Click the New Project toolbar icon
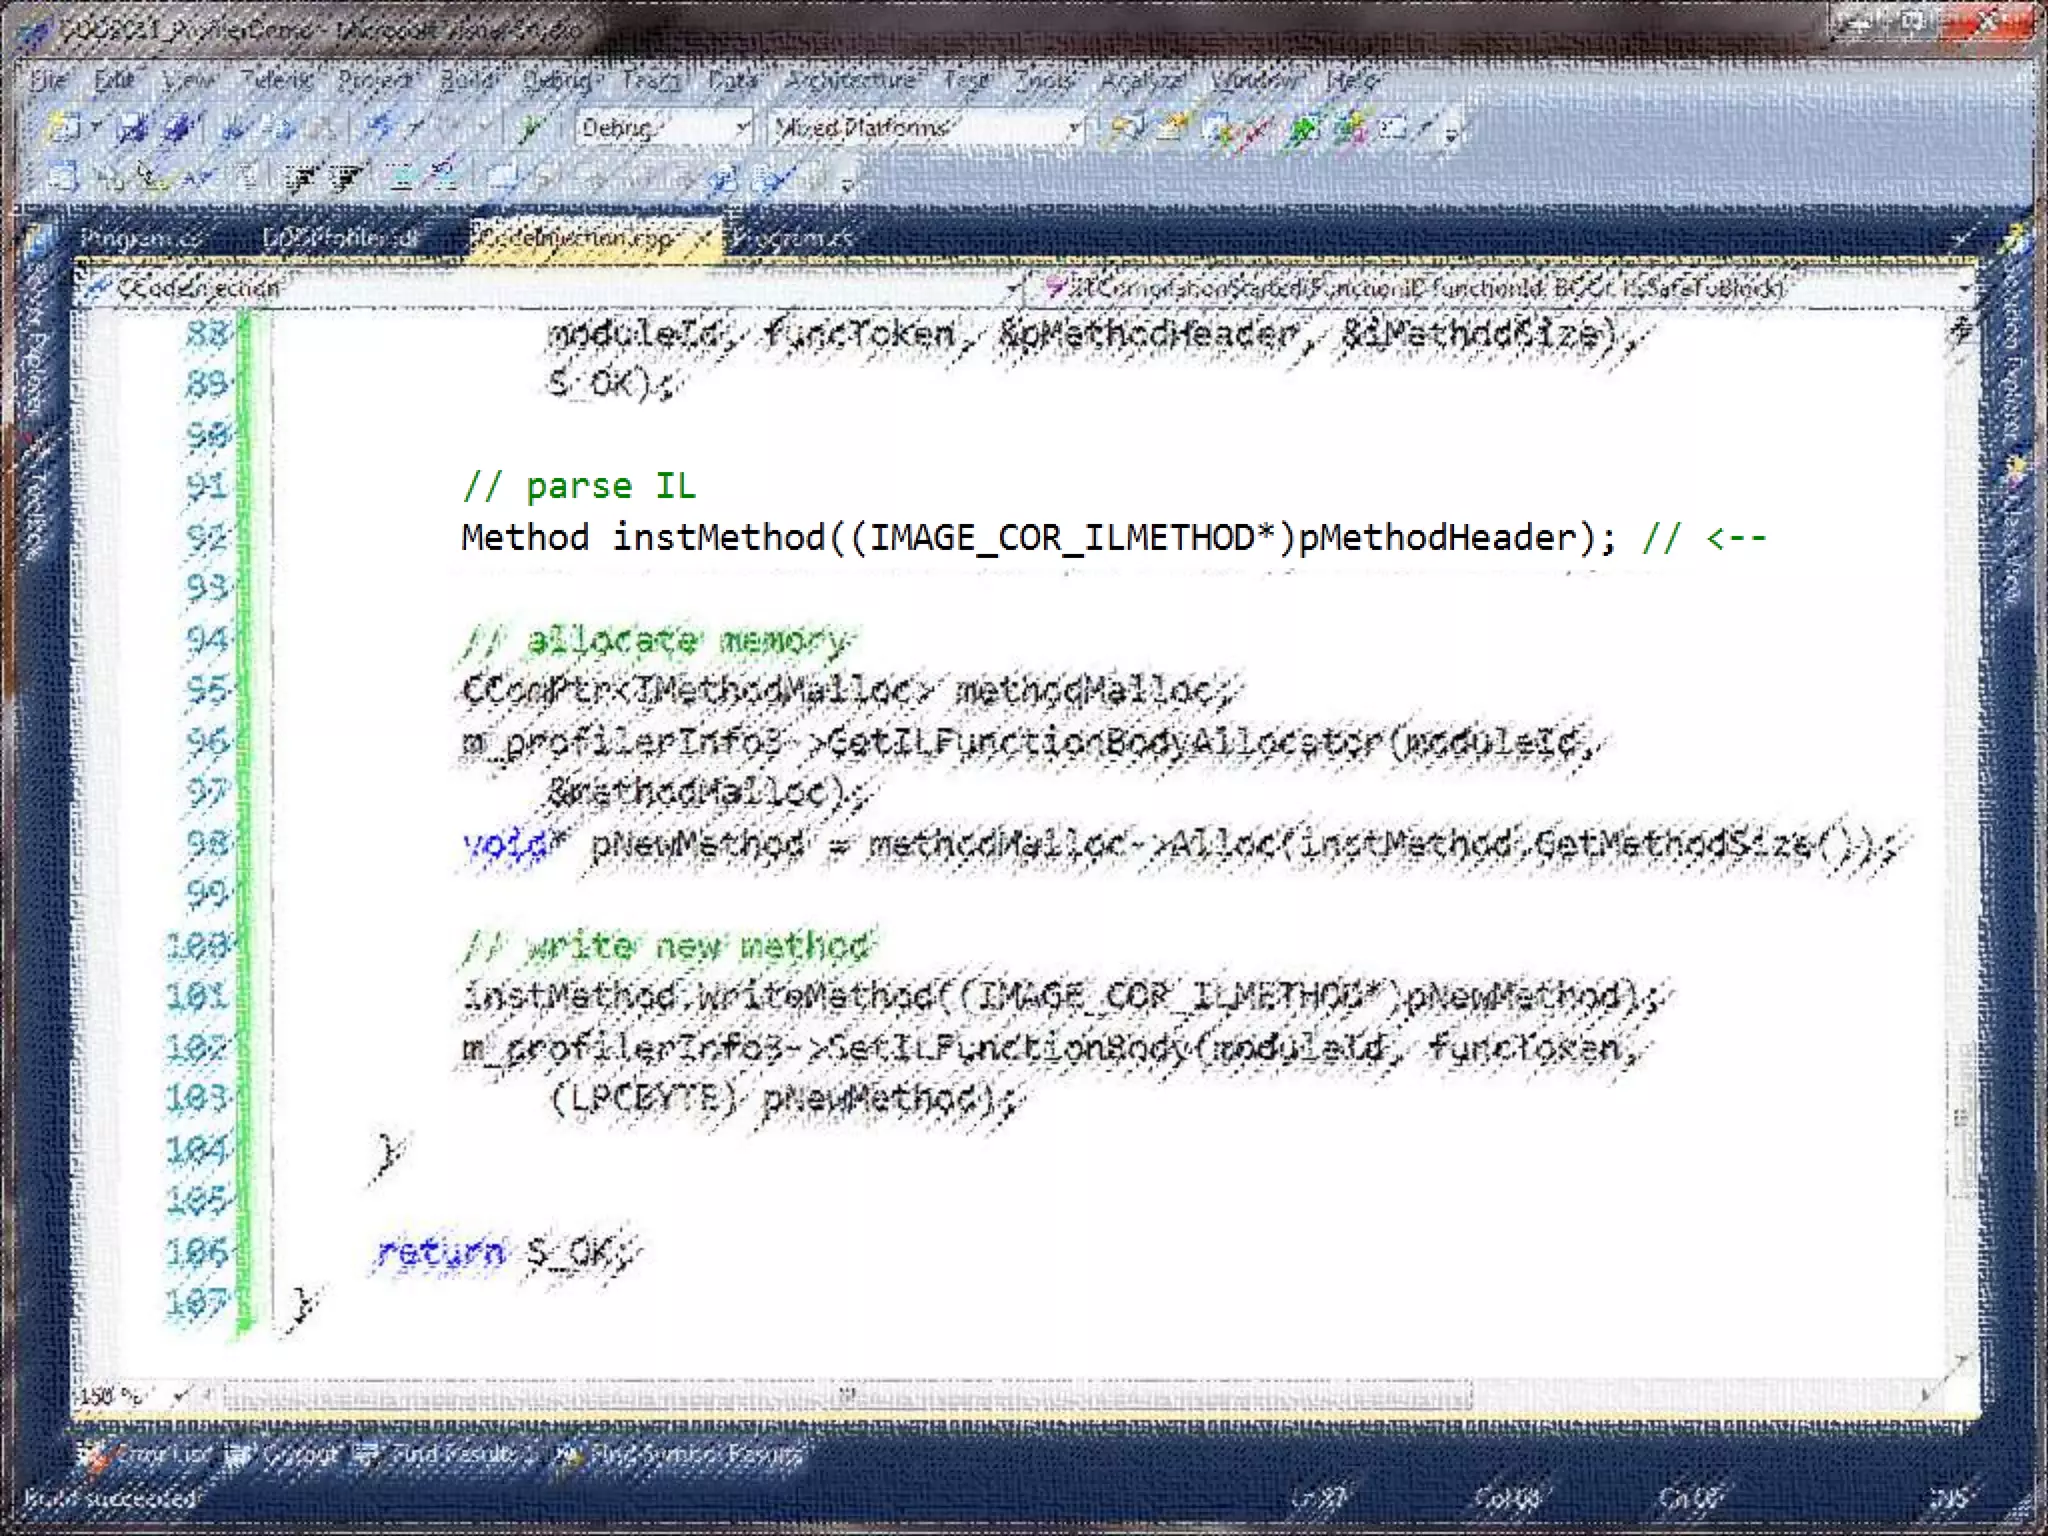 (x=64, y=128)
